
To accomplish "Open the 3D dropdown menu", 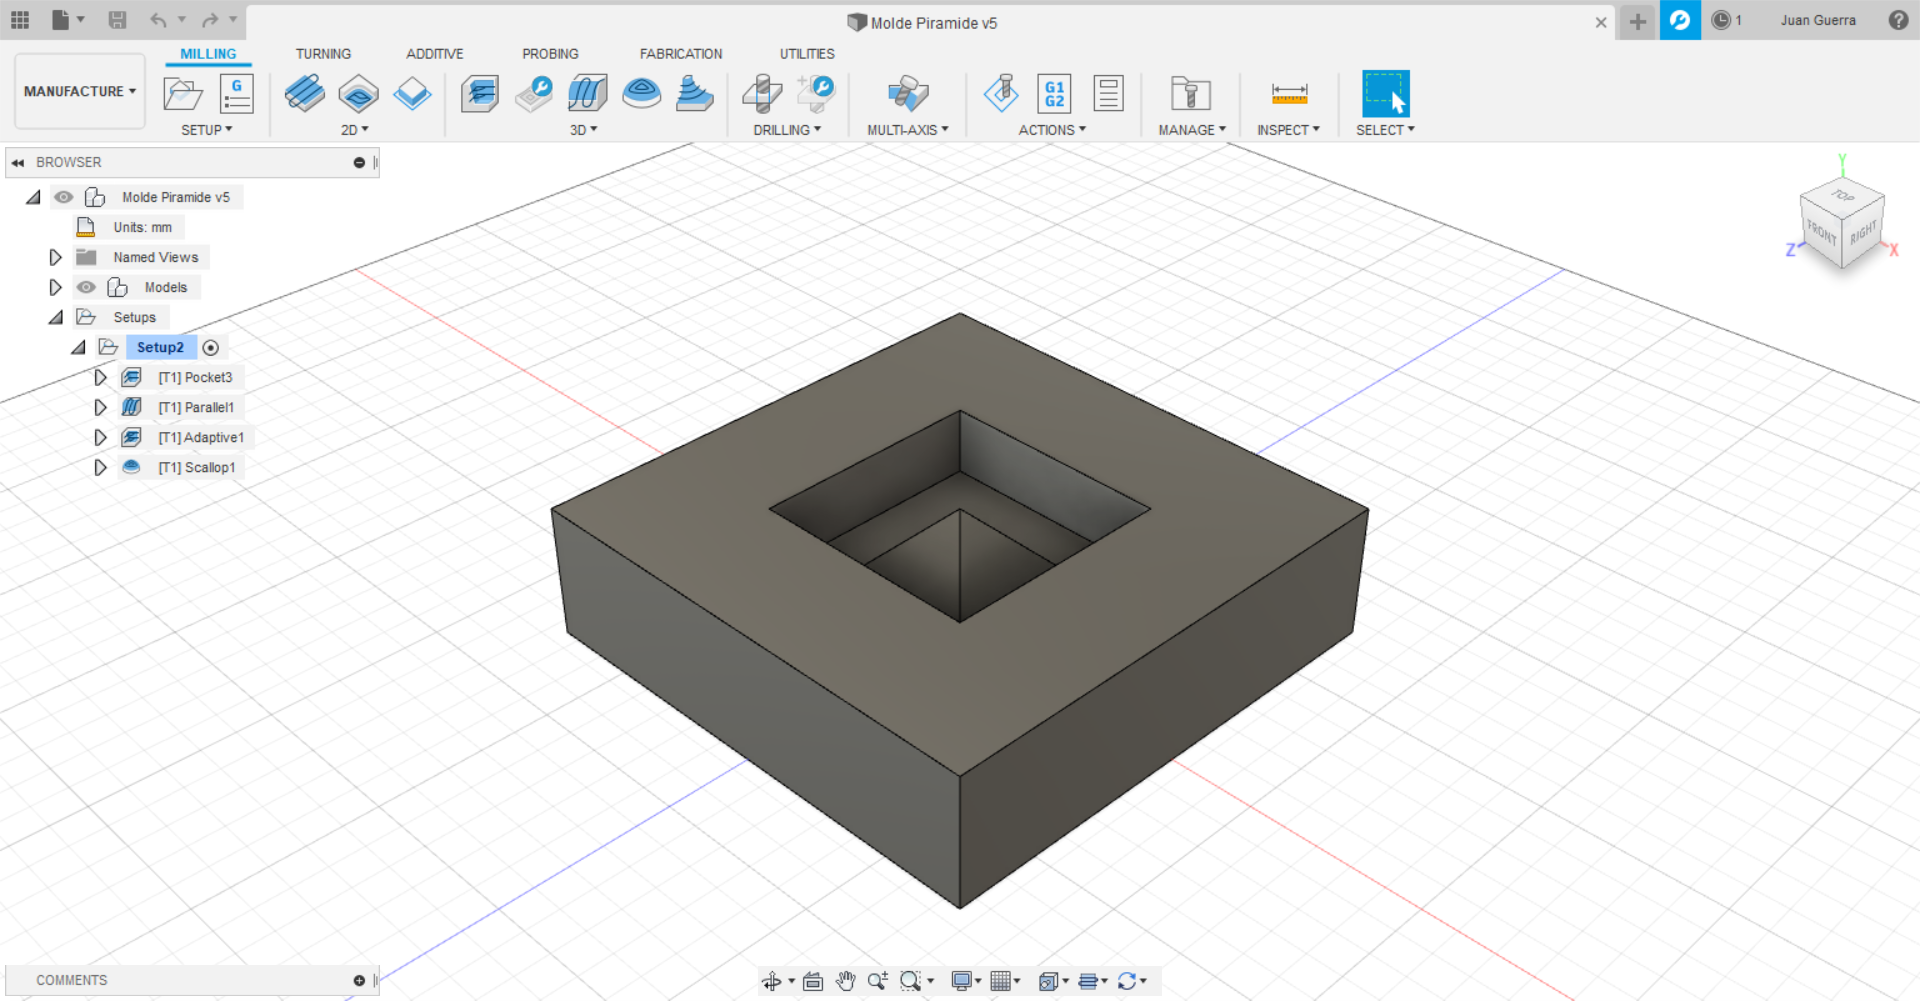I will (584, 130).
